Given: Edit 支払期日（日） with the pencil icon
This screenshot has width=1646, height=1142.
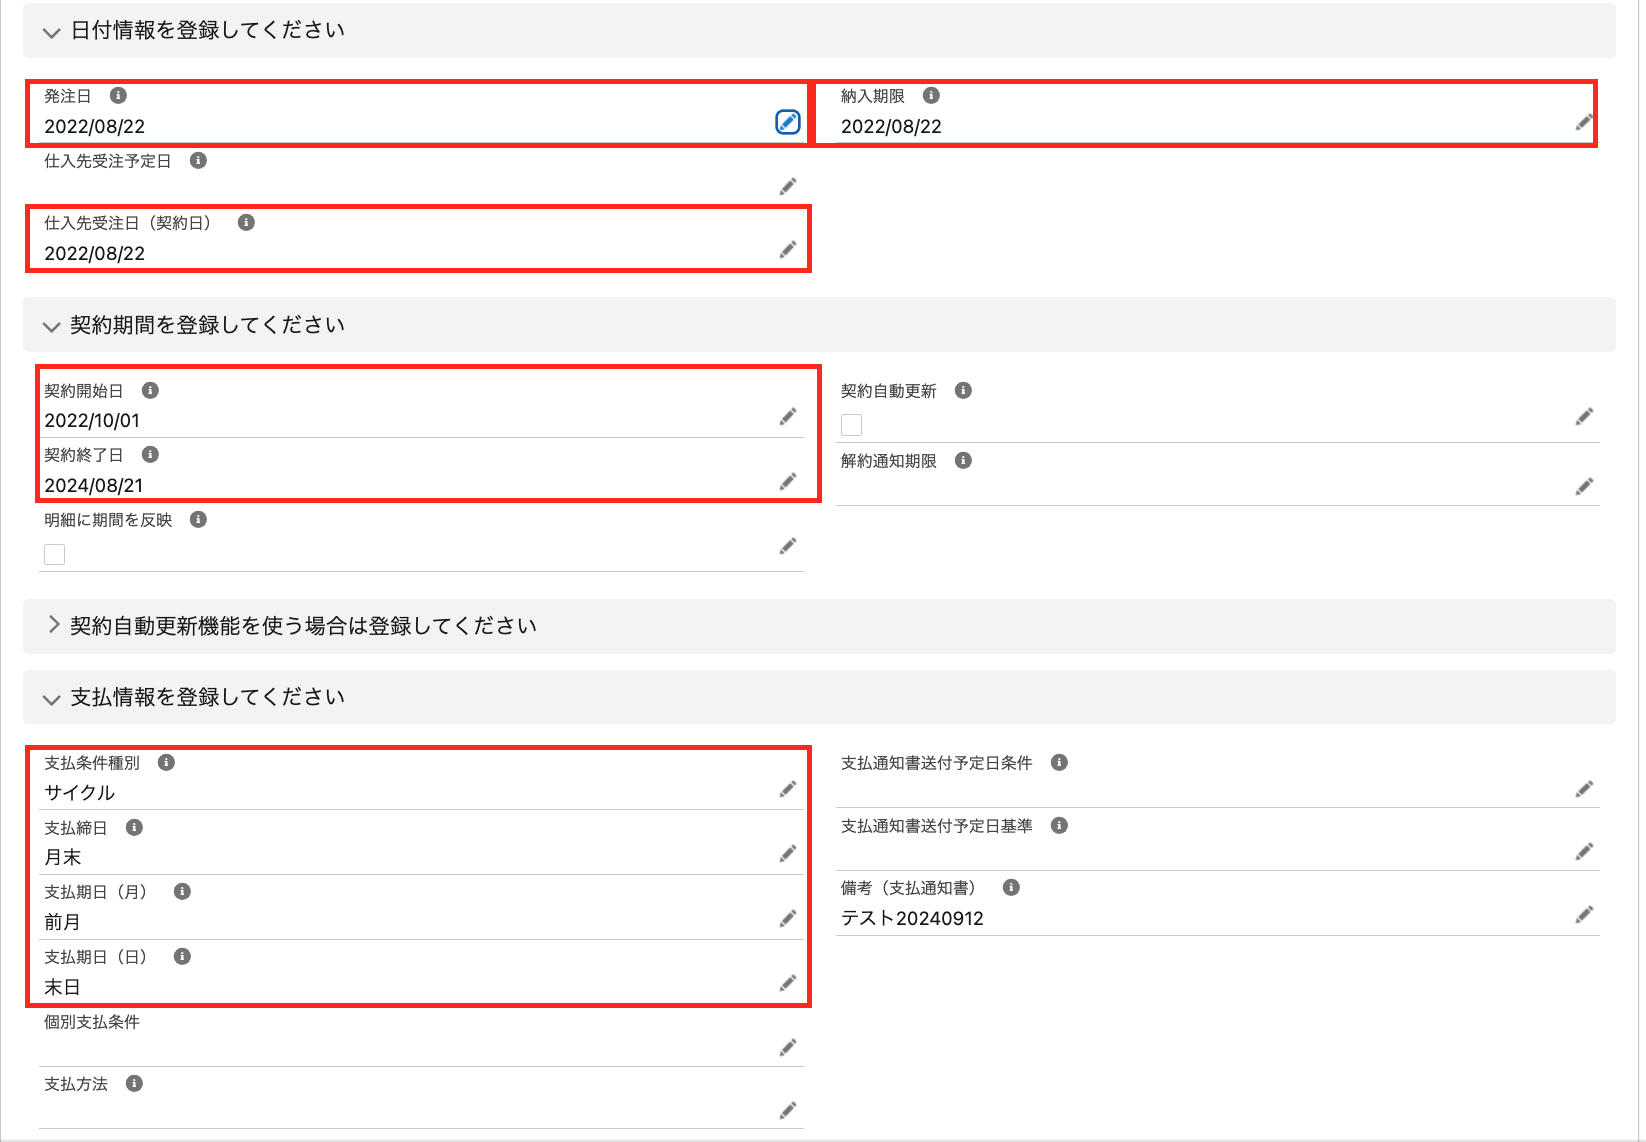Looking at the screenshot, I should (788, 983).
